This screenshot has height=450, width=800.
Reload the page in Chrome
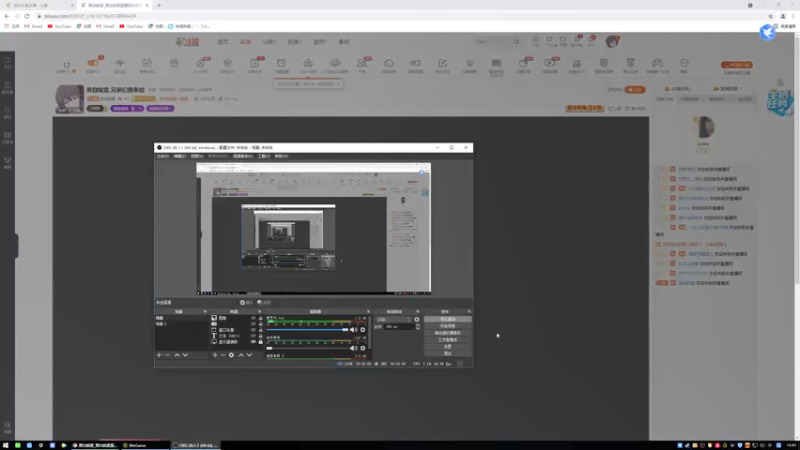(27, 16)
